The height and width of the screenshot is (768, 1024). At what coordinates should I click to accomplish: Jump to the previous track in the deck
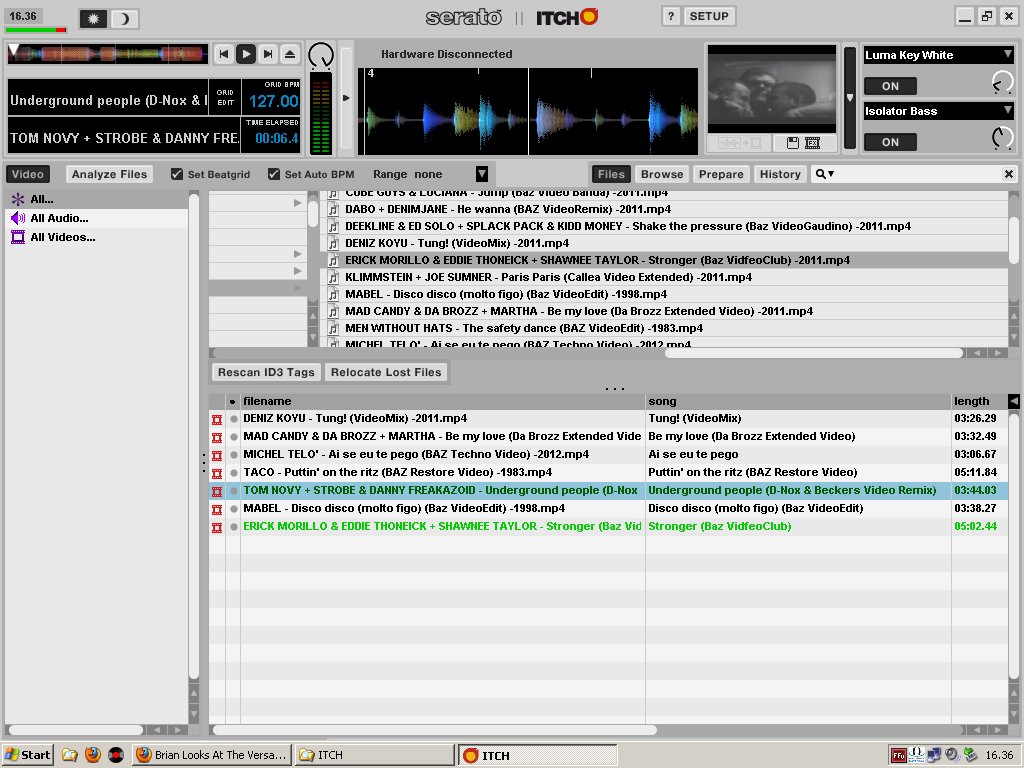[223, 54]
